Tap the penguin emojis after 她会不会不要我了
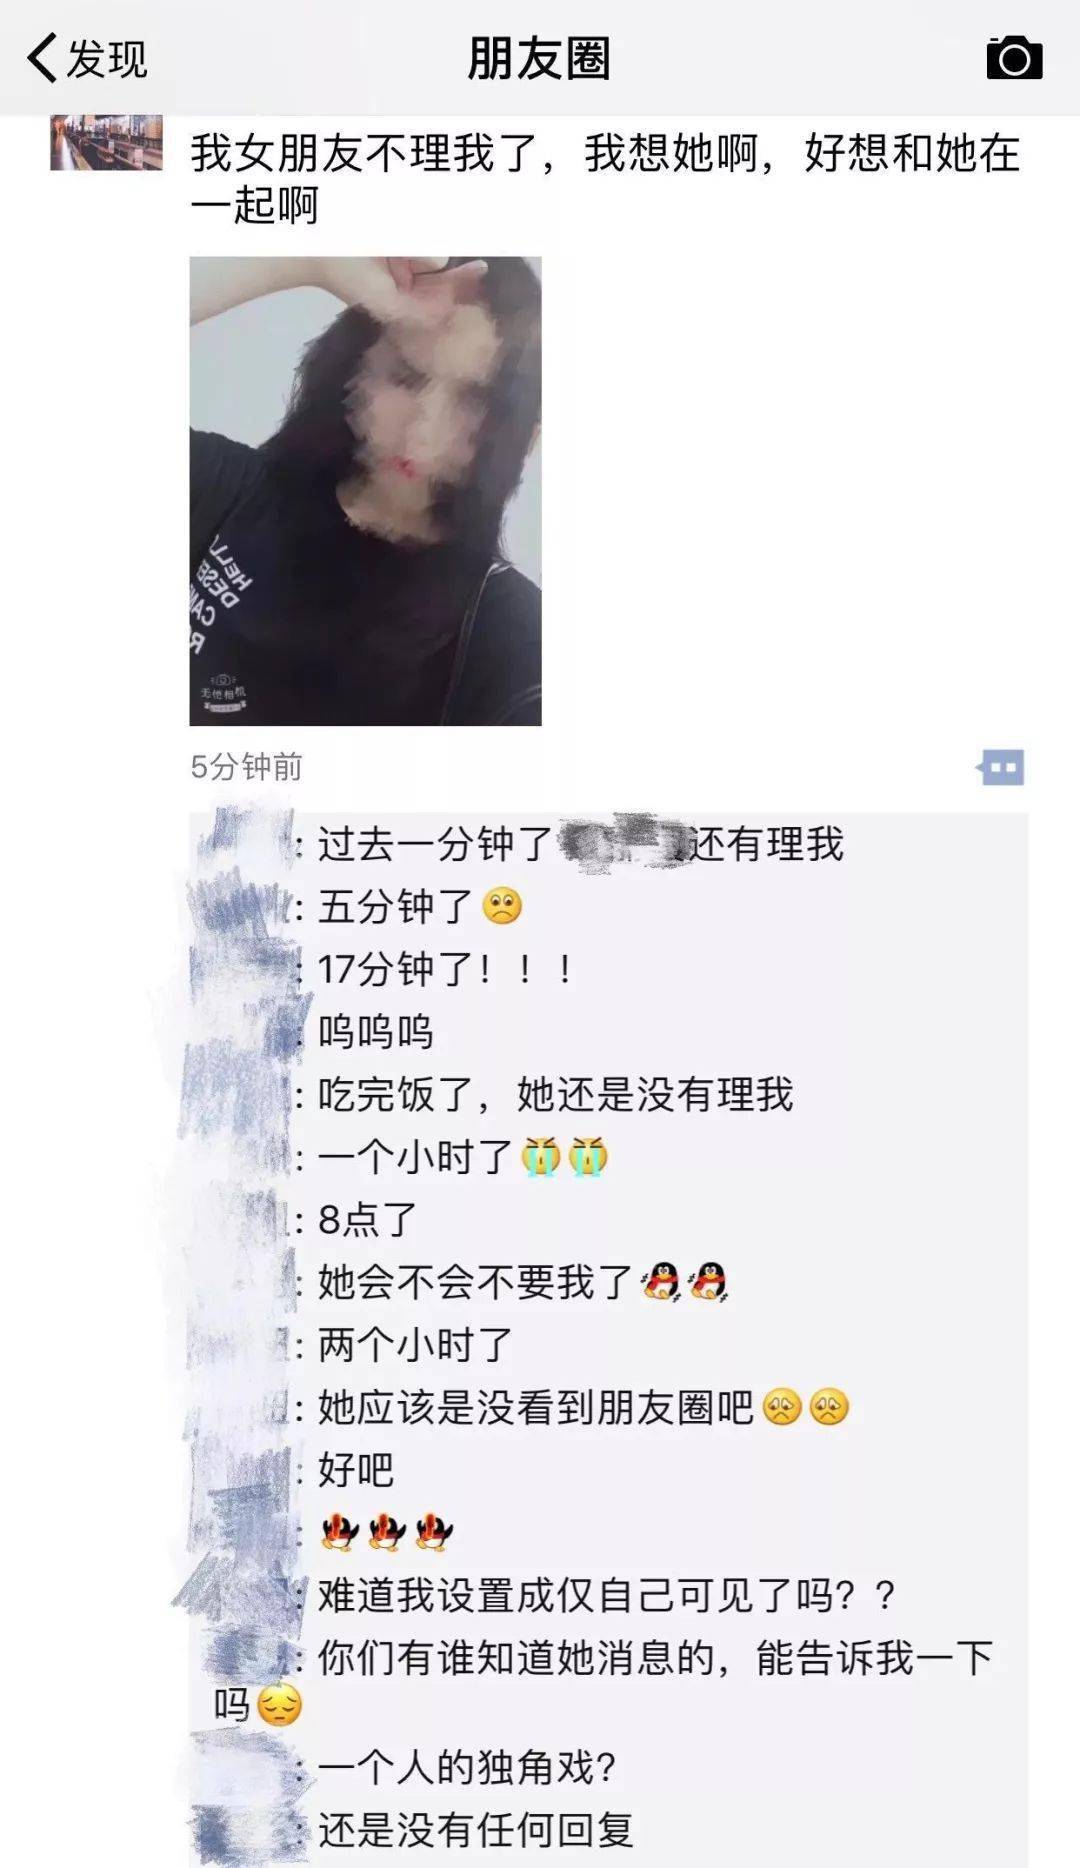The height and width of the screenshot is (1868, 1080). coord(684,1282)
